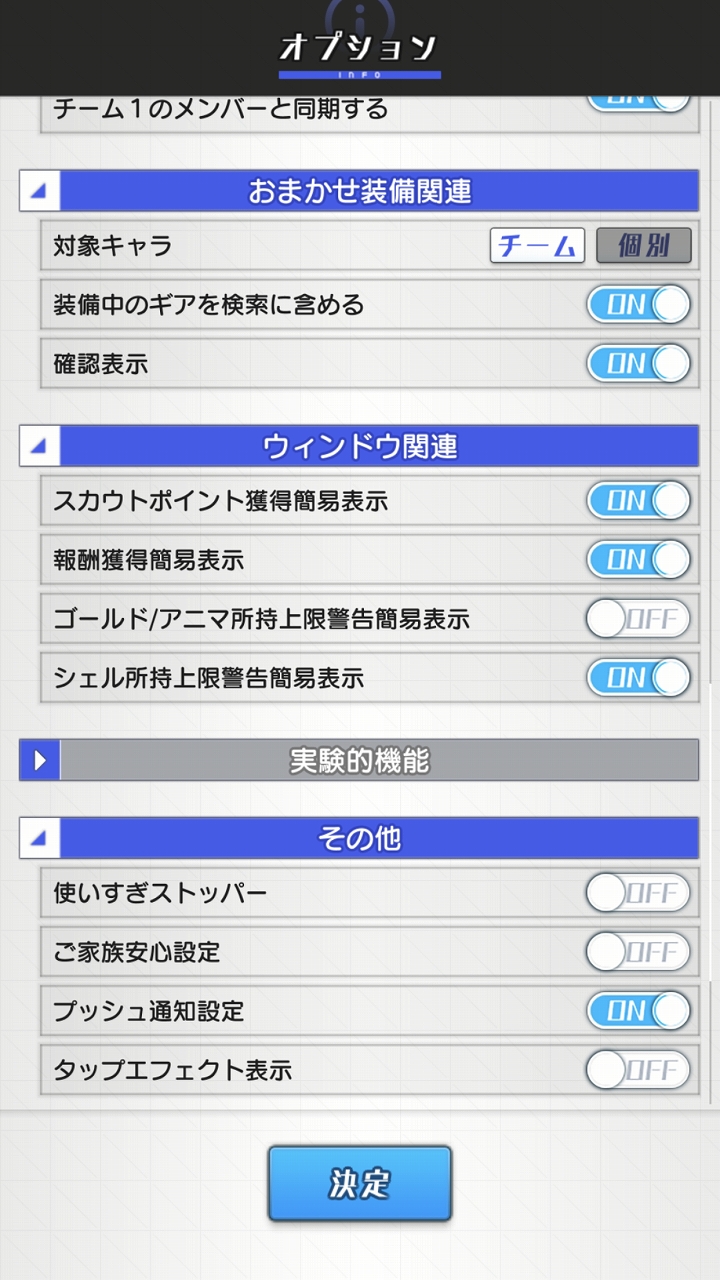720x1280 pixels.
Task: Enable ゴールド/アニマ所持上限警告簡易表示
Action: pos(638,619)
